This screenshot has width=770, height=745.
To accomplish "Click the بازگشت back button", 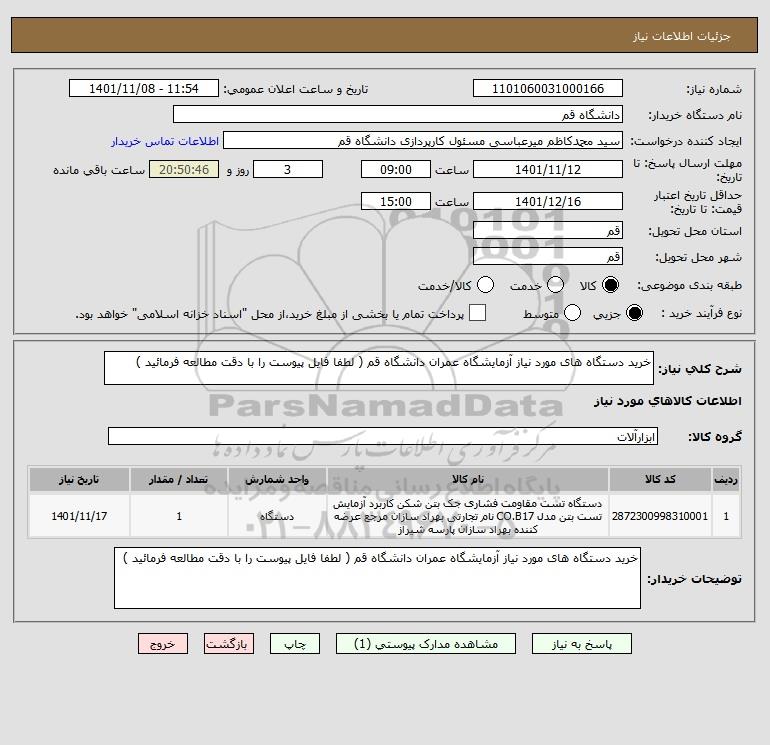I will pos(229,644).
